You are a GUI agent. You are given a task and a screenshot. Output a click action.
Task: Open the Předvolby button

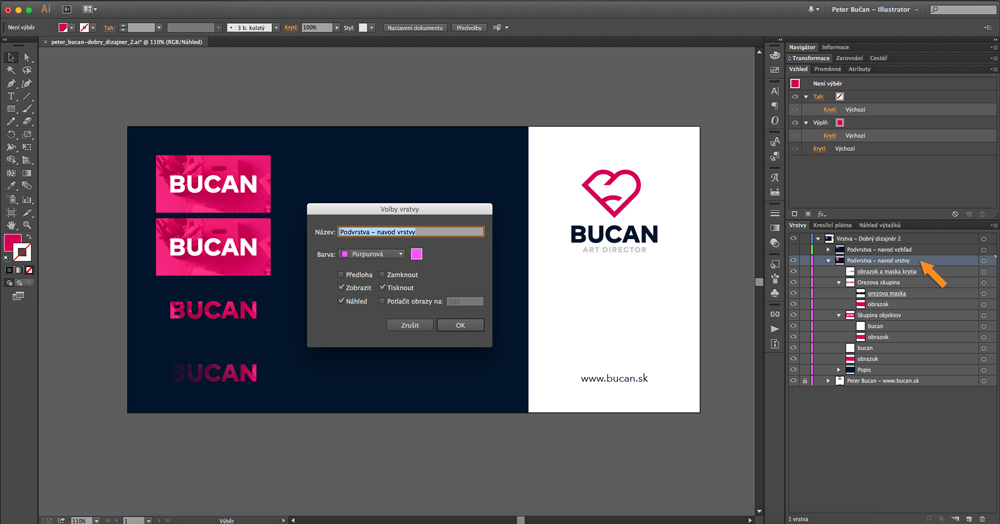click(x=469, y=27)
